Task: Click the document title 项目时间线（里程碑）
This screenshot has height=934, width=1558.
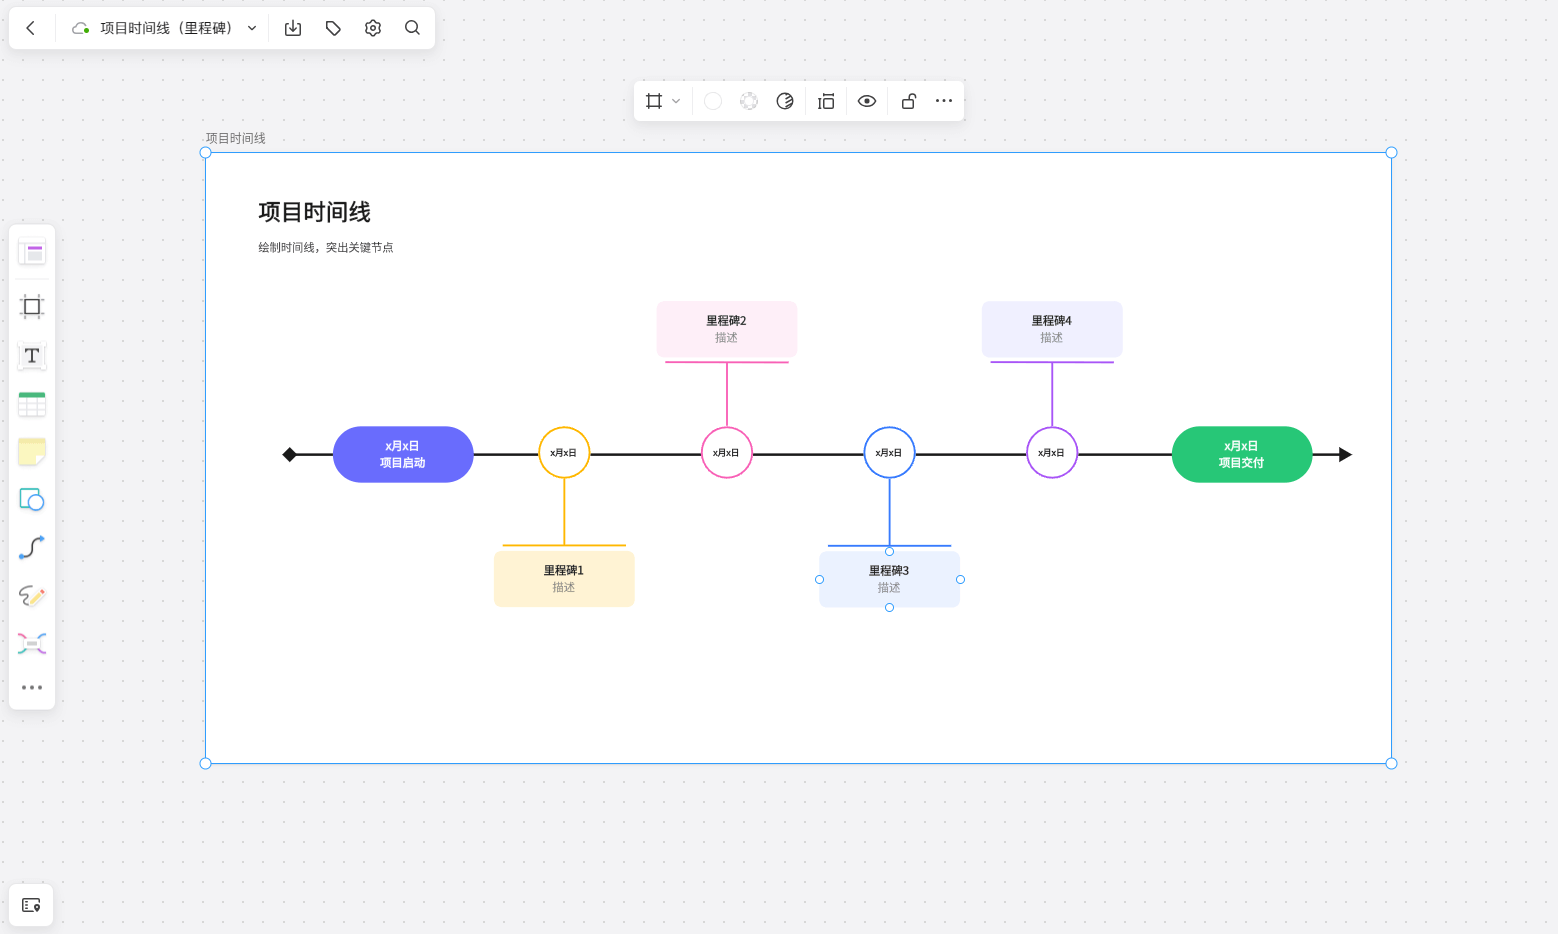Action: click(168, 28)
